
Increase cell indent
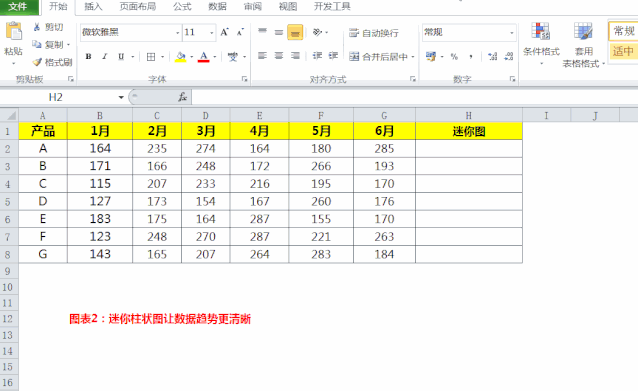tap(333, 55)
